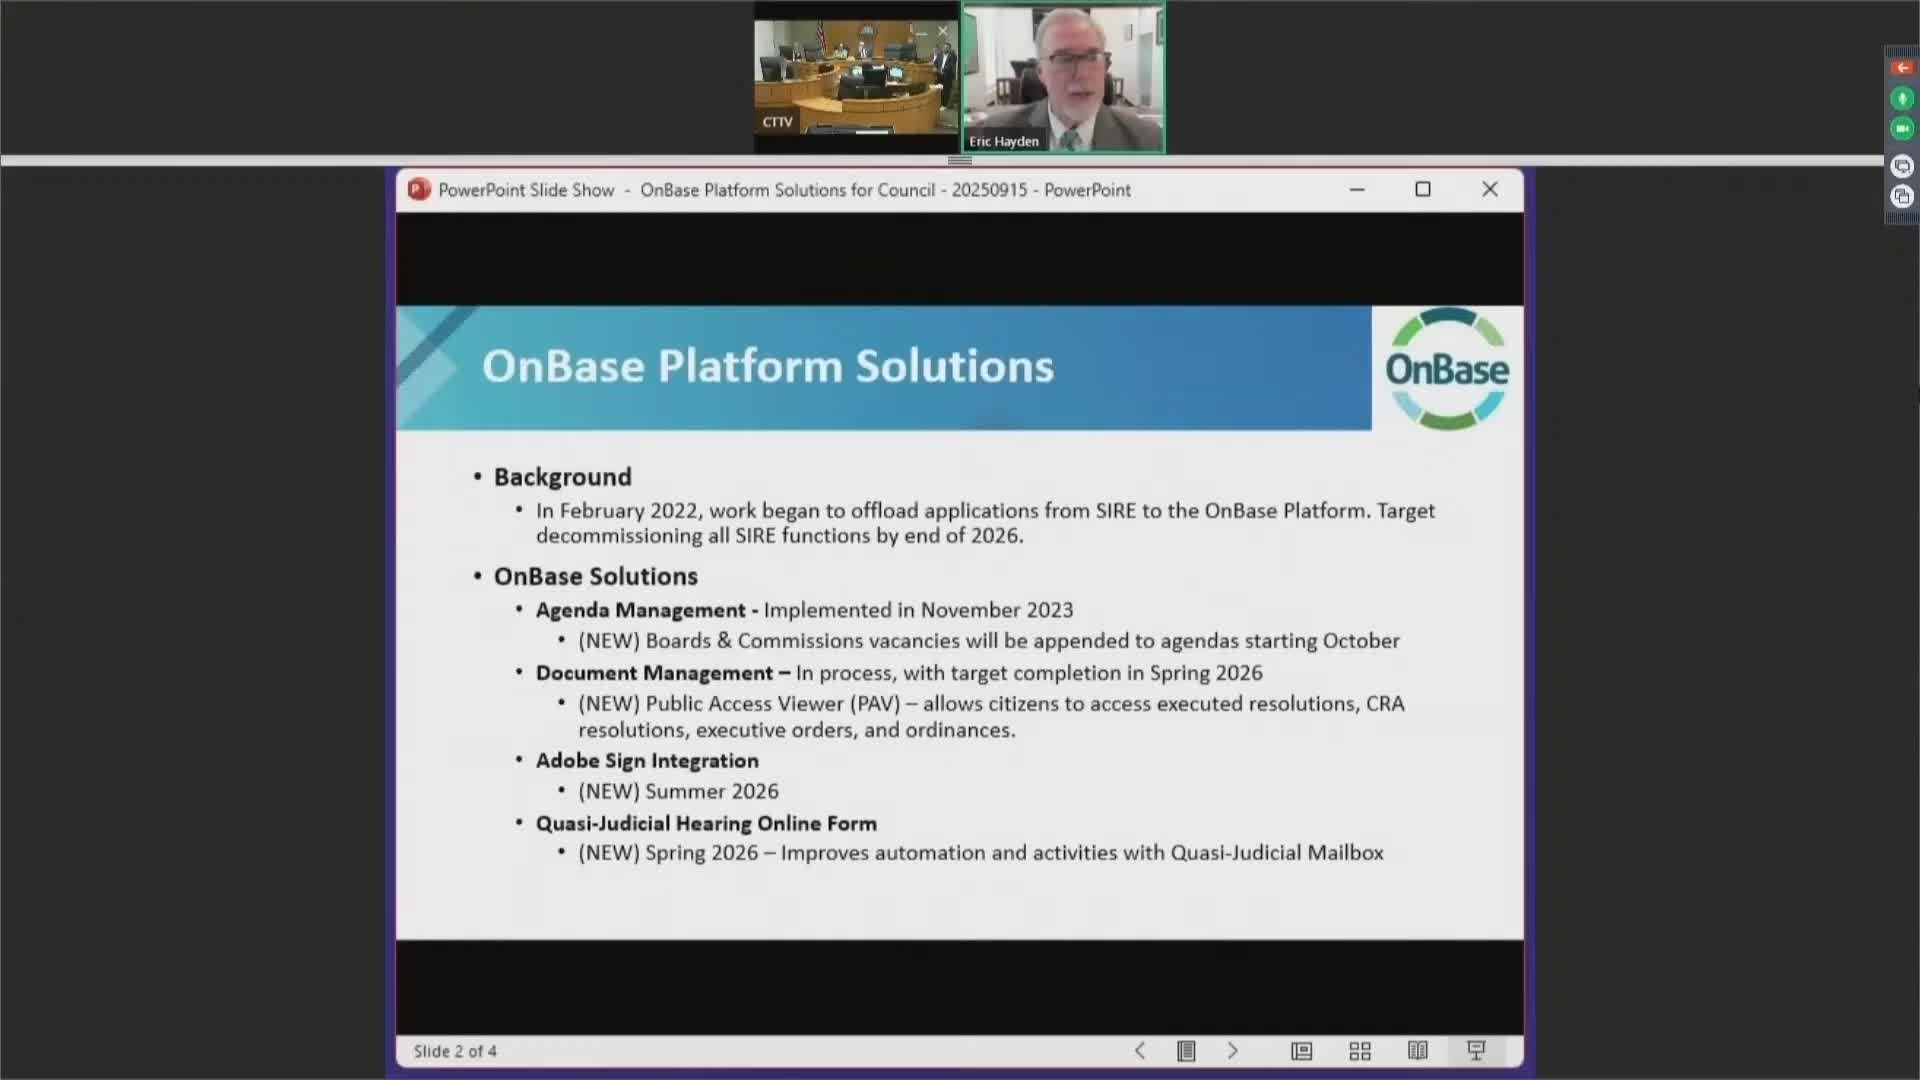Click the screen share monitor icon
This screenshot has width=1920, height=1080.
click(1902, 166)
